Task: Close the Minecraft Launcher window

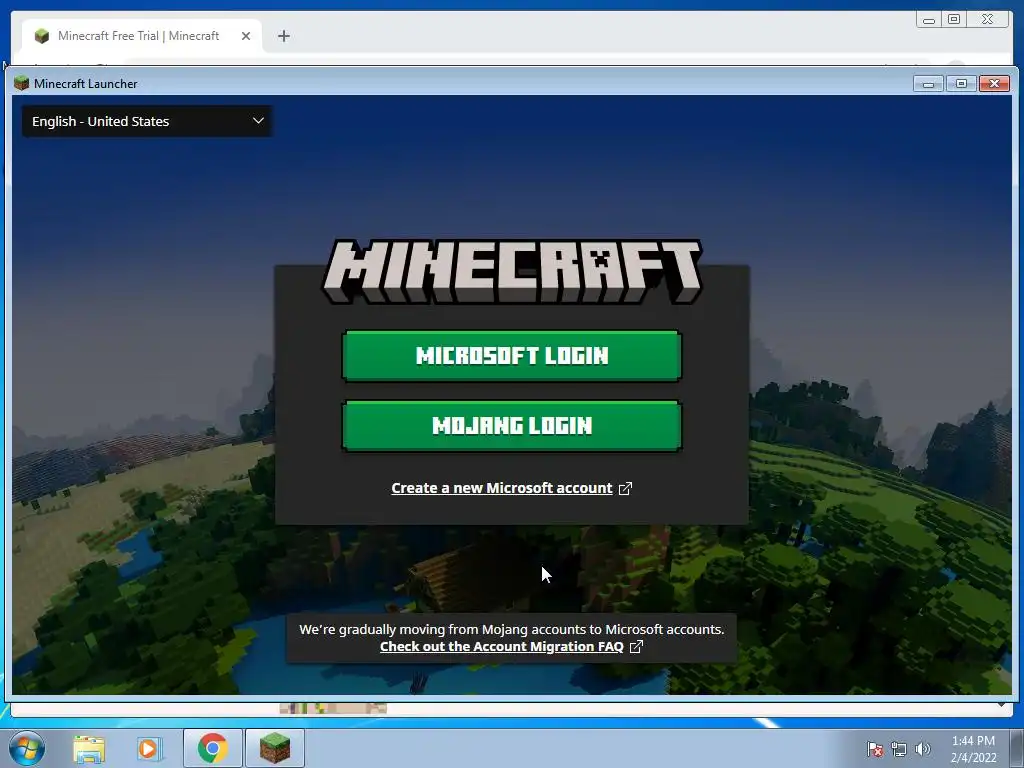Action: (x=995, y=84)
